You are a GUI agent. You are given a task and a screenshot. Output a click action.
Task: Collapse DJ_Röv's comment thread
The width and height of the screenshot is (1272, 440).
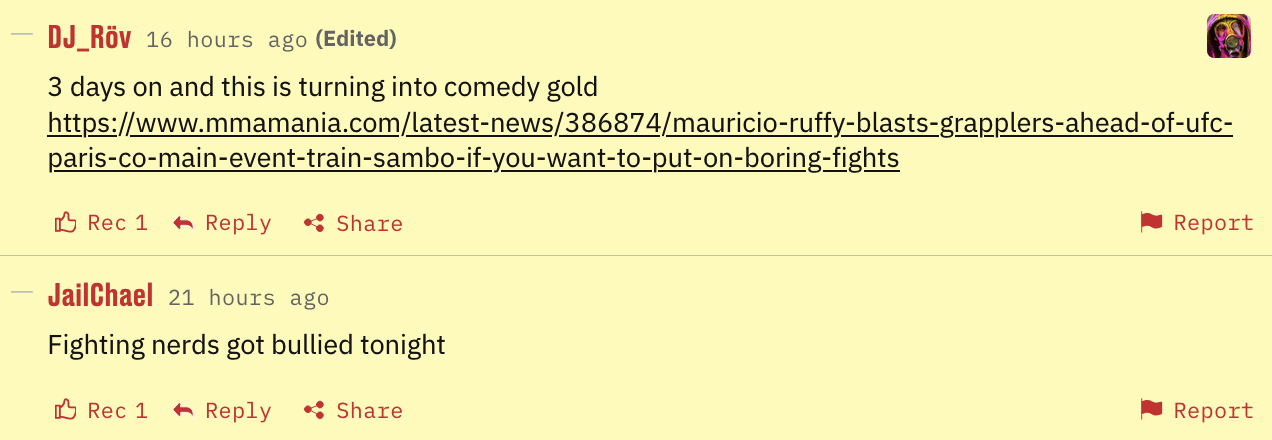click(x=22, y=34)
